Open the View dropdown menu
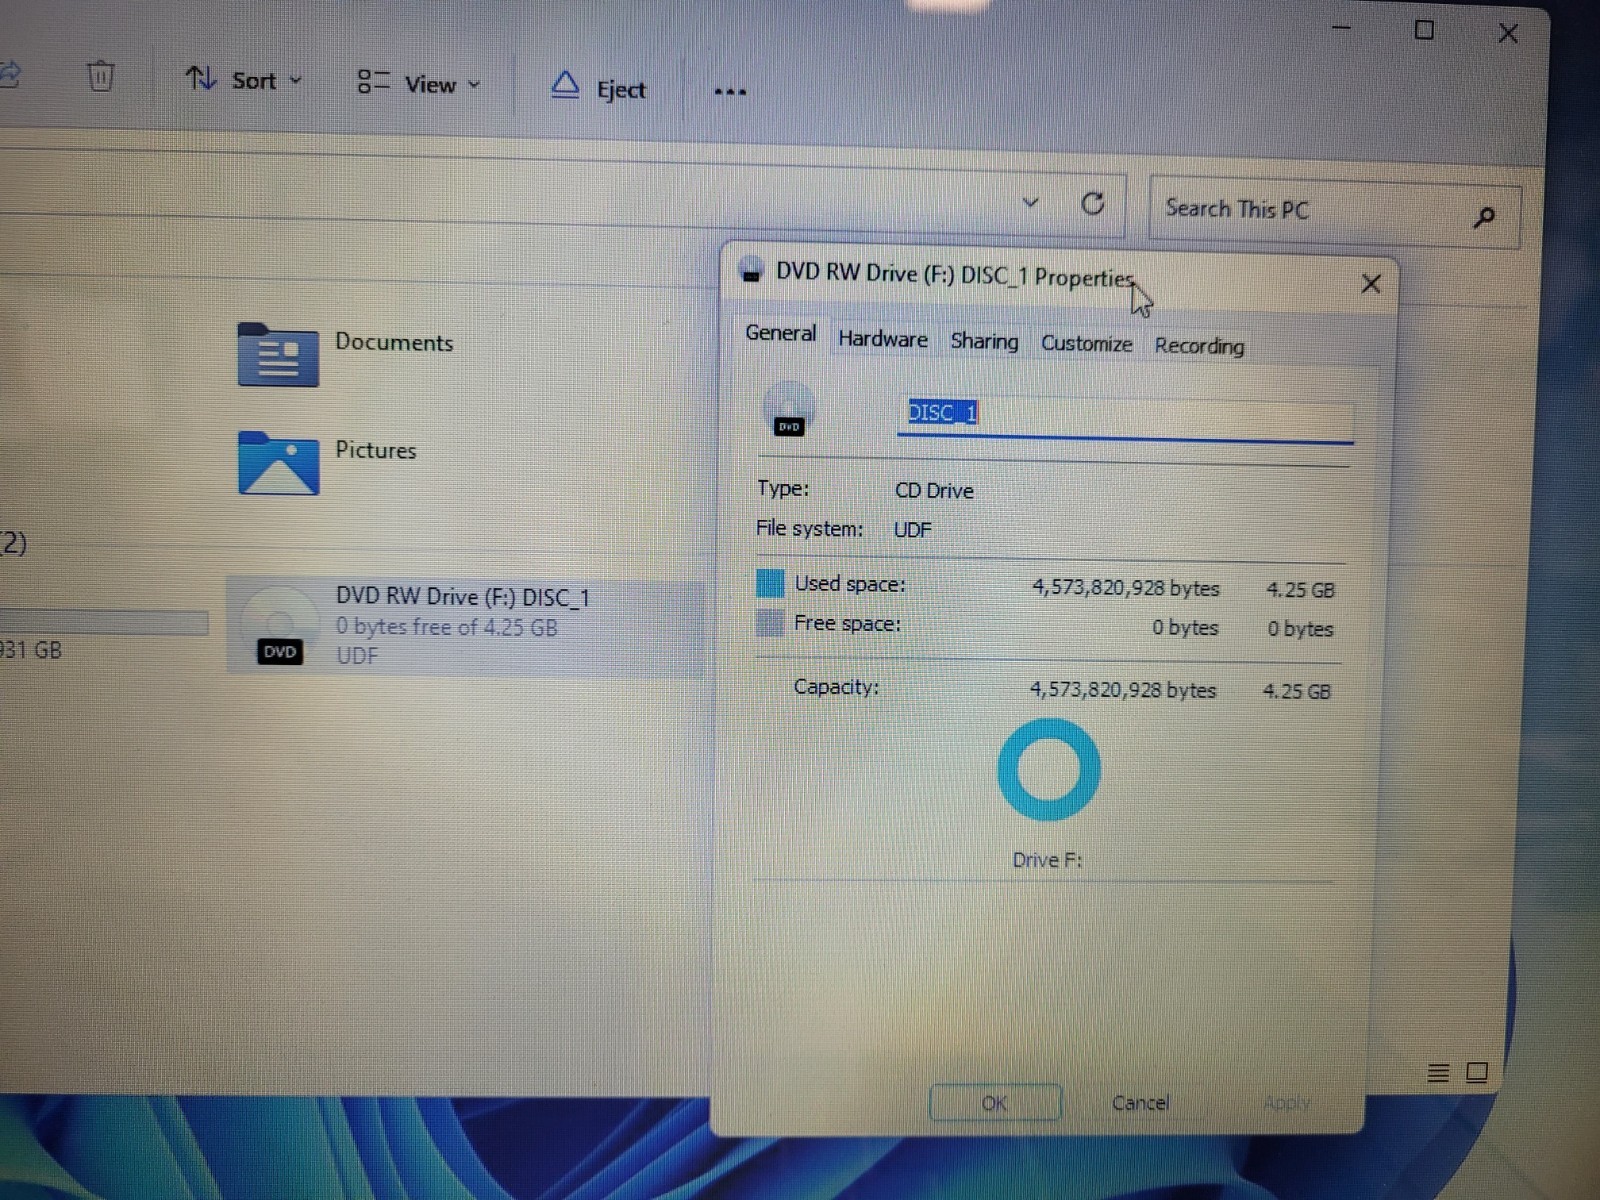The width and height of the screenshot is (1600, 1200). [419, 84]
